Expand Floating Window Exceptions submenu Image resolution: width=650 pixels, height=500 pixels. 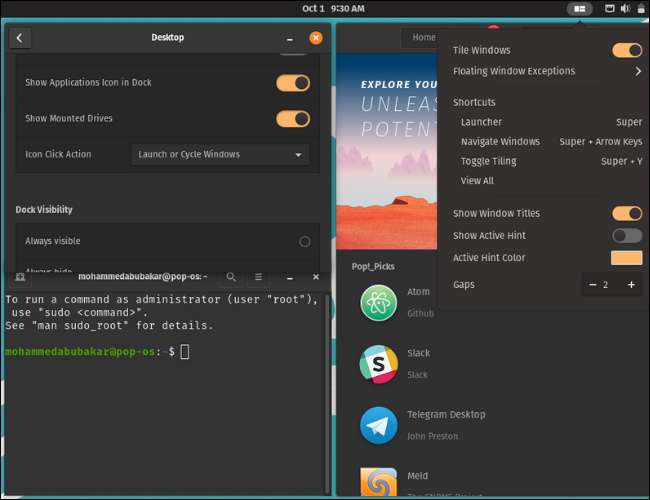point(637,72)
